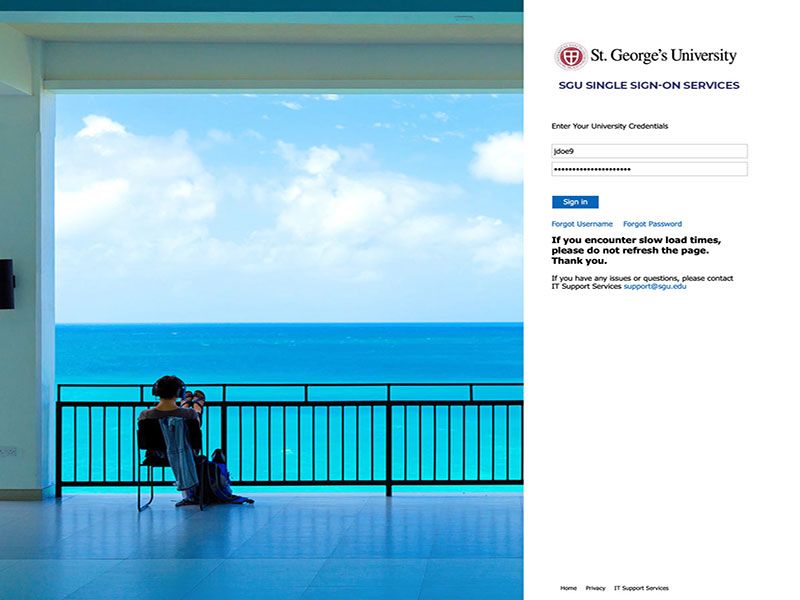Open the Privacy footer link
Viewport: 800px width, 600px height.
point(596,588)
